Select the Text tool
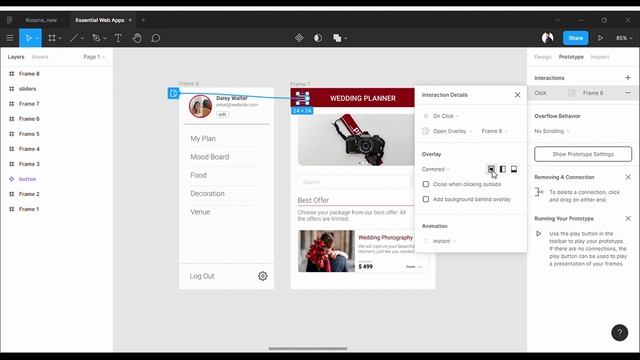Viewport: 640px width, 360px height. click(x=118, y=38)
